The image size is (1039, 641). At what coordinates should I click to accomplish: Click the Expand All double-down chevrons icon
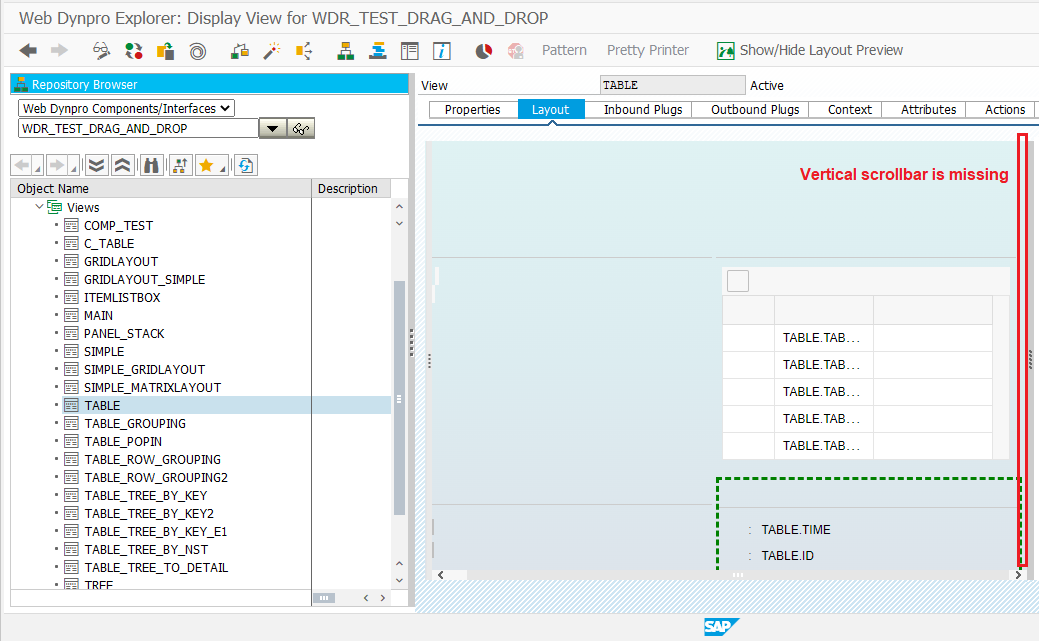(97, 165)
